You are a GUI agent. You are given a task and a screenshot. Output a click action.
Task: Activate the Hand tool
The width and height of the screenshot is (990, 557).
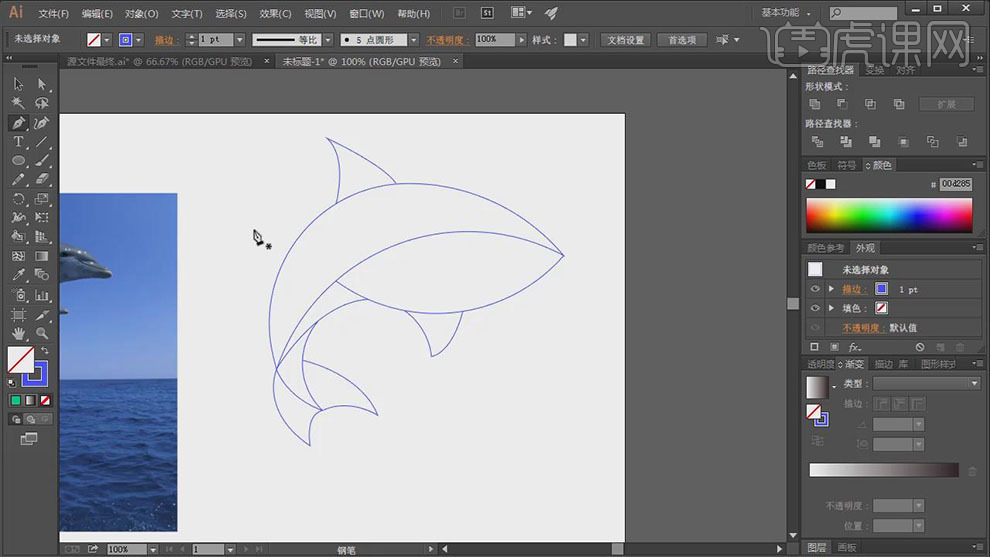click(x=18, y=333)
